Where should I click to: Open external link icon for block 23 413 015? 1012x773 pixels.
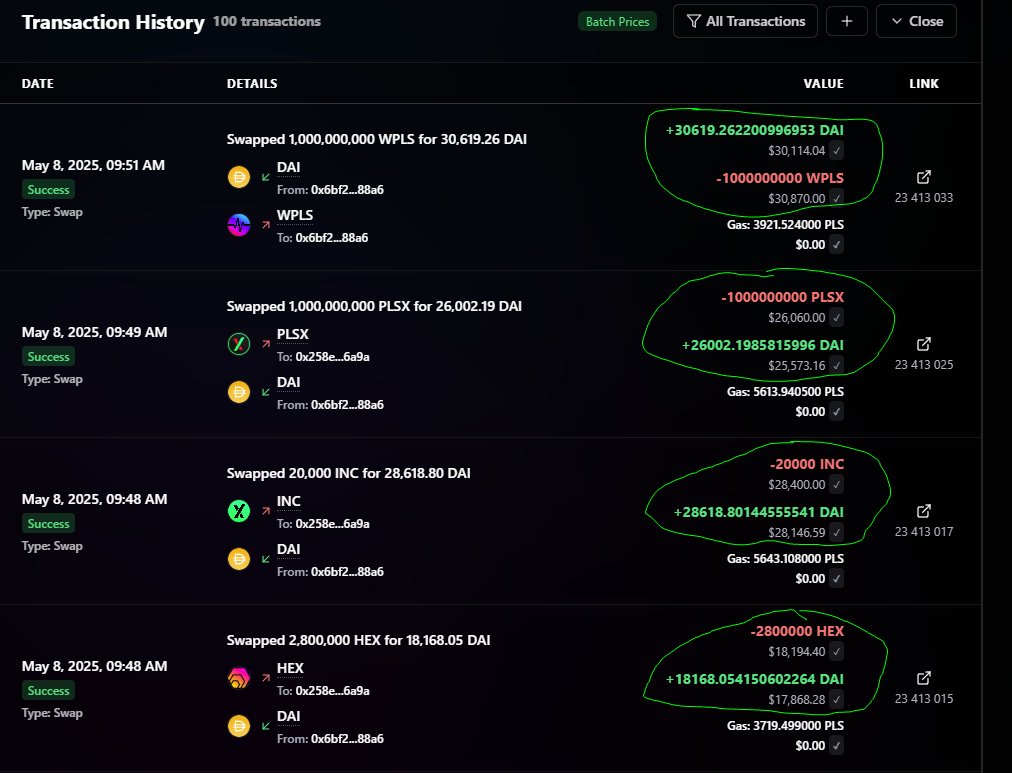(x=924, y=678)
